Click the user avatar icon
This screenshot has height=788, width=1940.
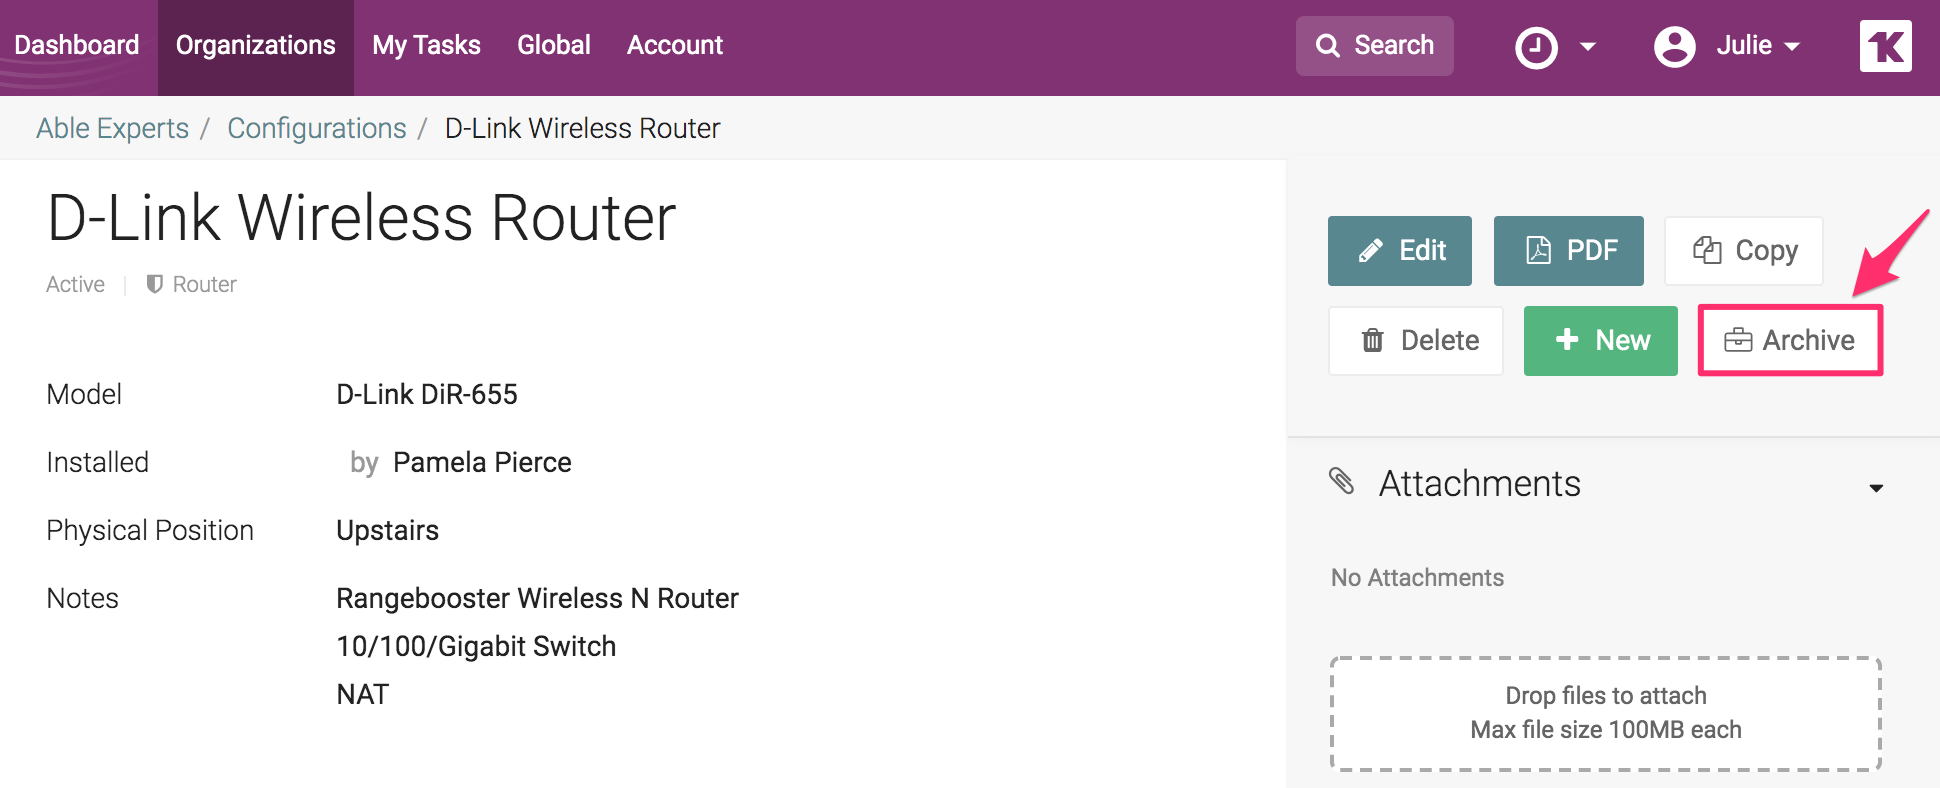pyautogui.click(x=1674, y=47)
